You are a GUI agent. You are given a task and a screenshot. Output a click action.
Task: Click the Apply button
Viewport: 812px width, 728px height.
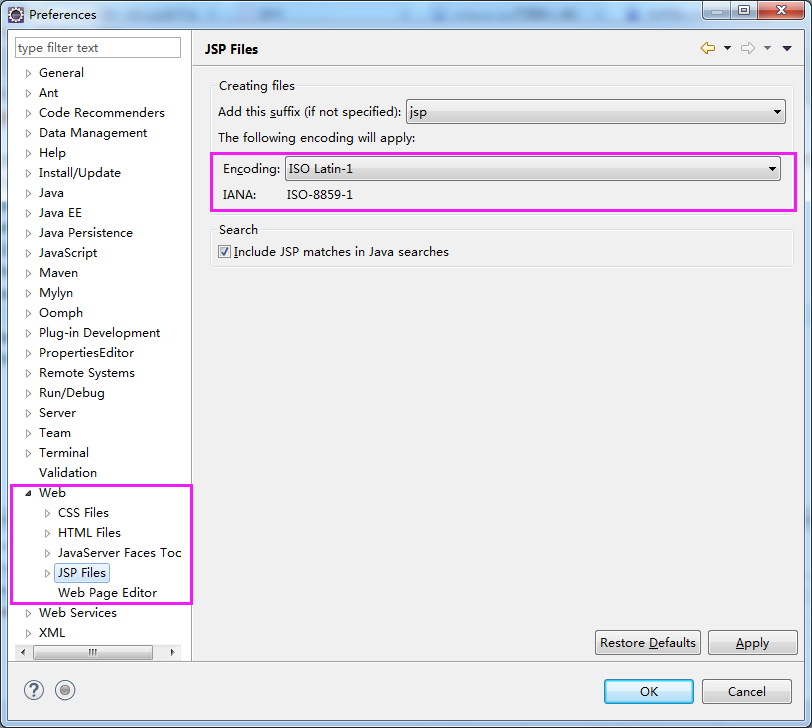pos(752,643)
